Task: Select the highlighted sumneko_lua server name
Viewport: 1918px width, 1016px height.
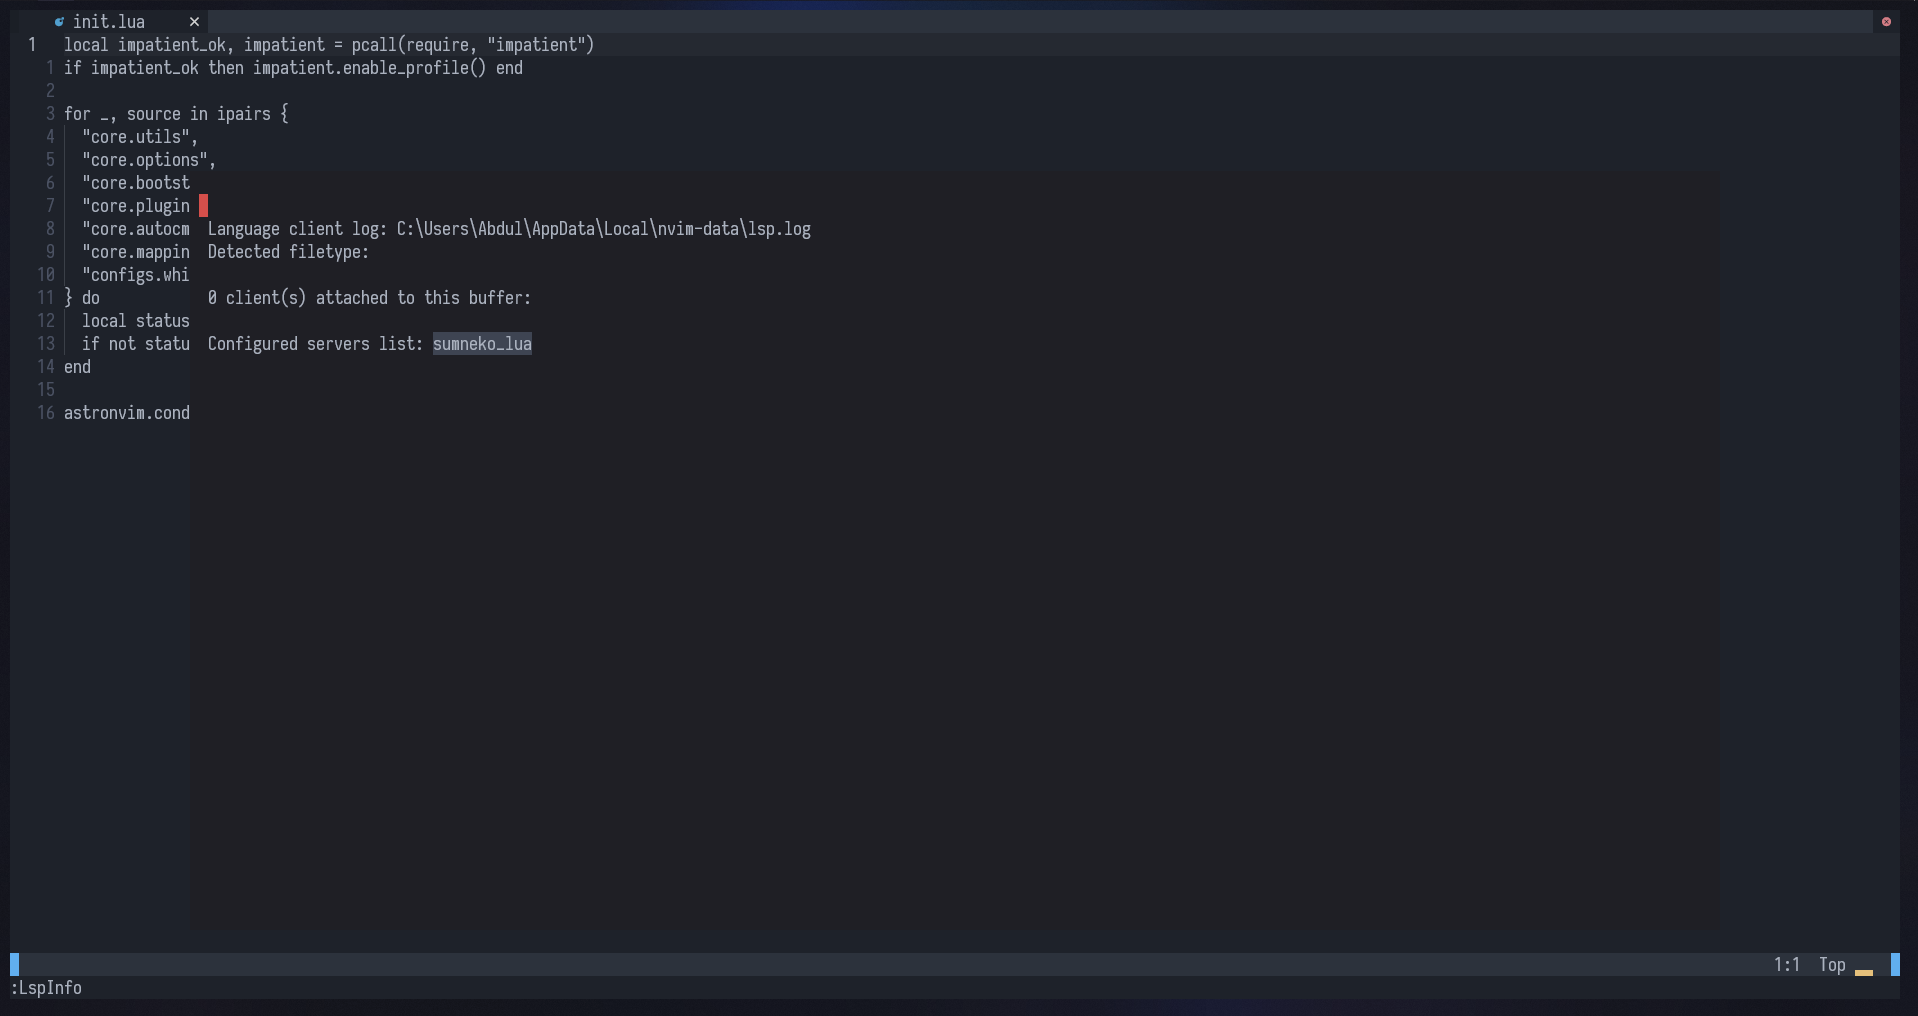Action: pos(481,344)
